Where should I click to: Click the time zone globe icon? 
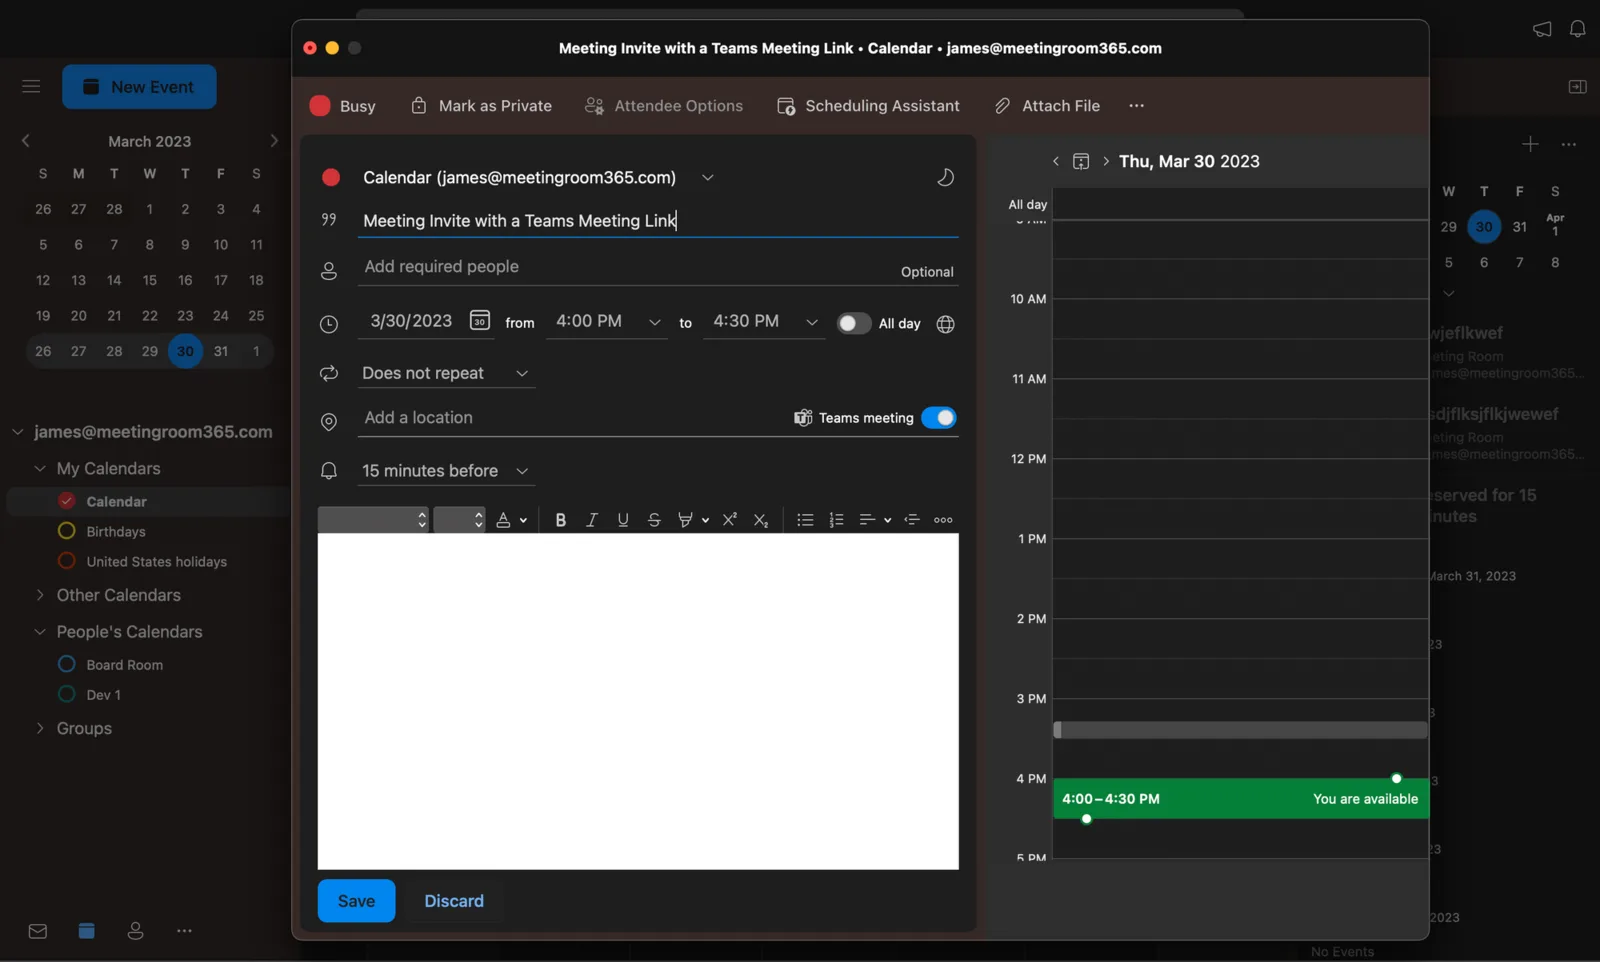[x=945, y=324]
